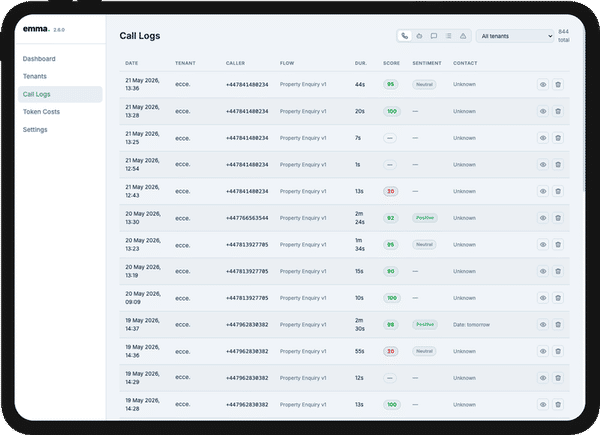Screen dimensions: 600x435
Task: View details of 20 May 13:23 call
Action: [543, 245]
